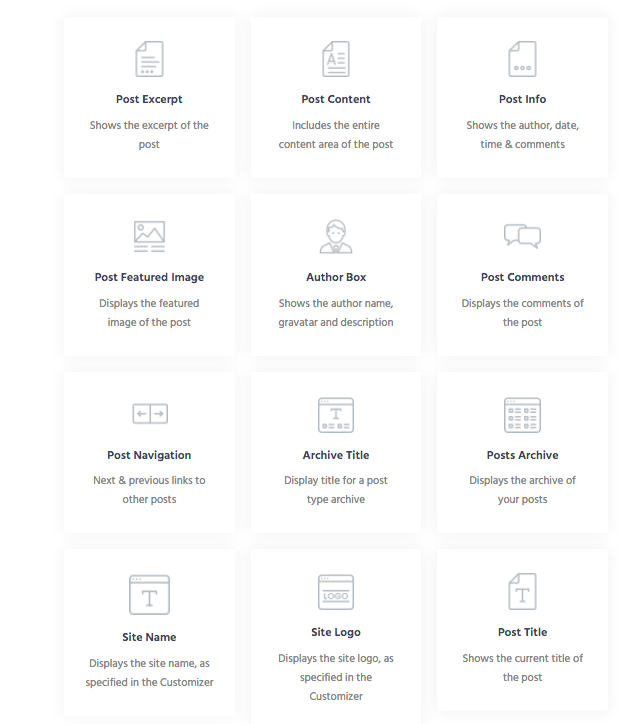
Task: Select the Post Comments speech bubbles icon
Action: [x=522, y=236]
